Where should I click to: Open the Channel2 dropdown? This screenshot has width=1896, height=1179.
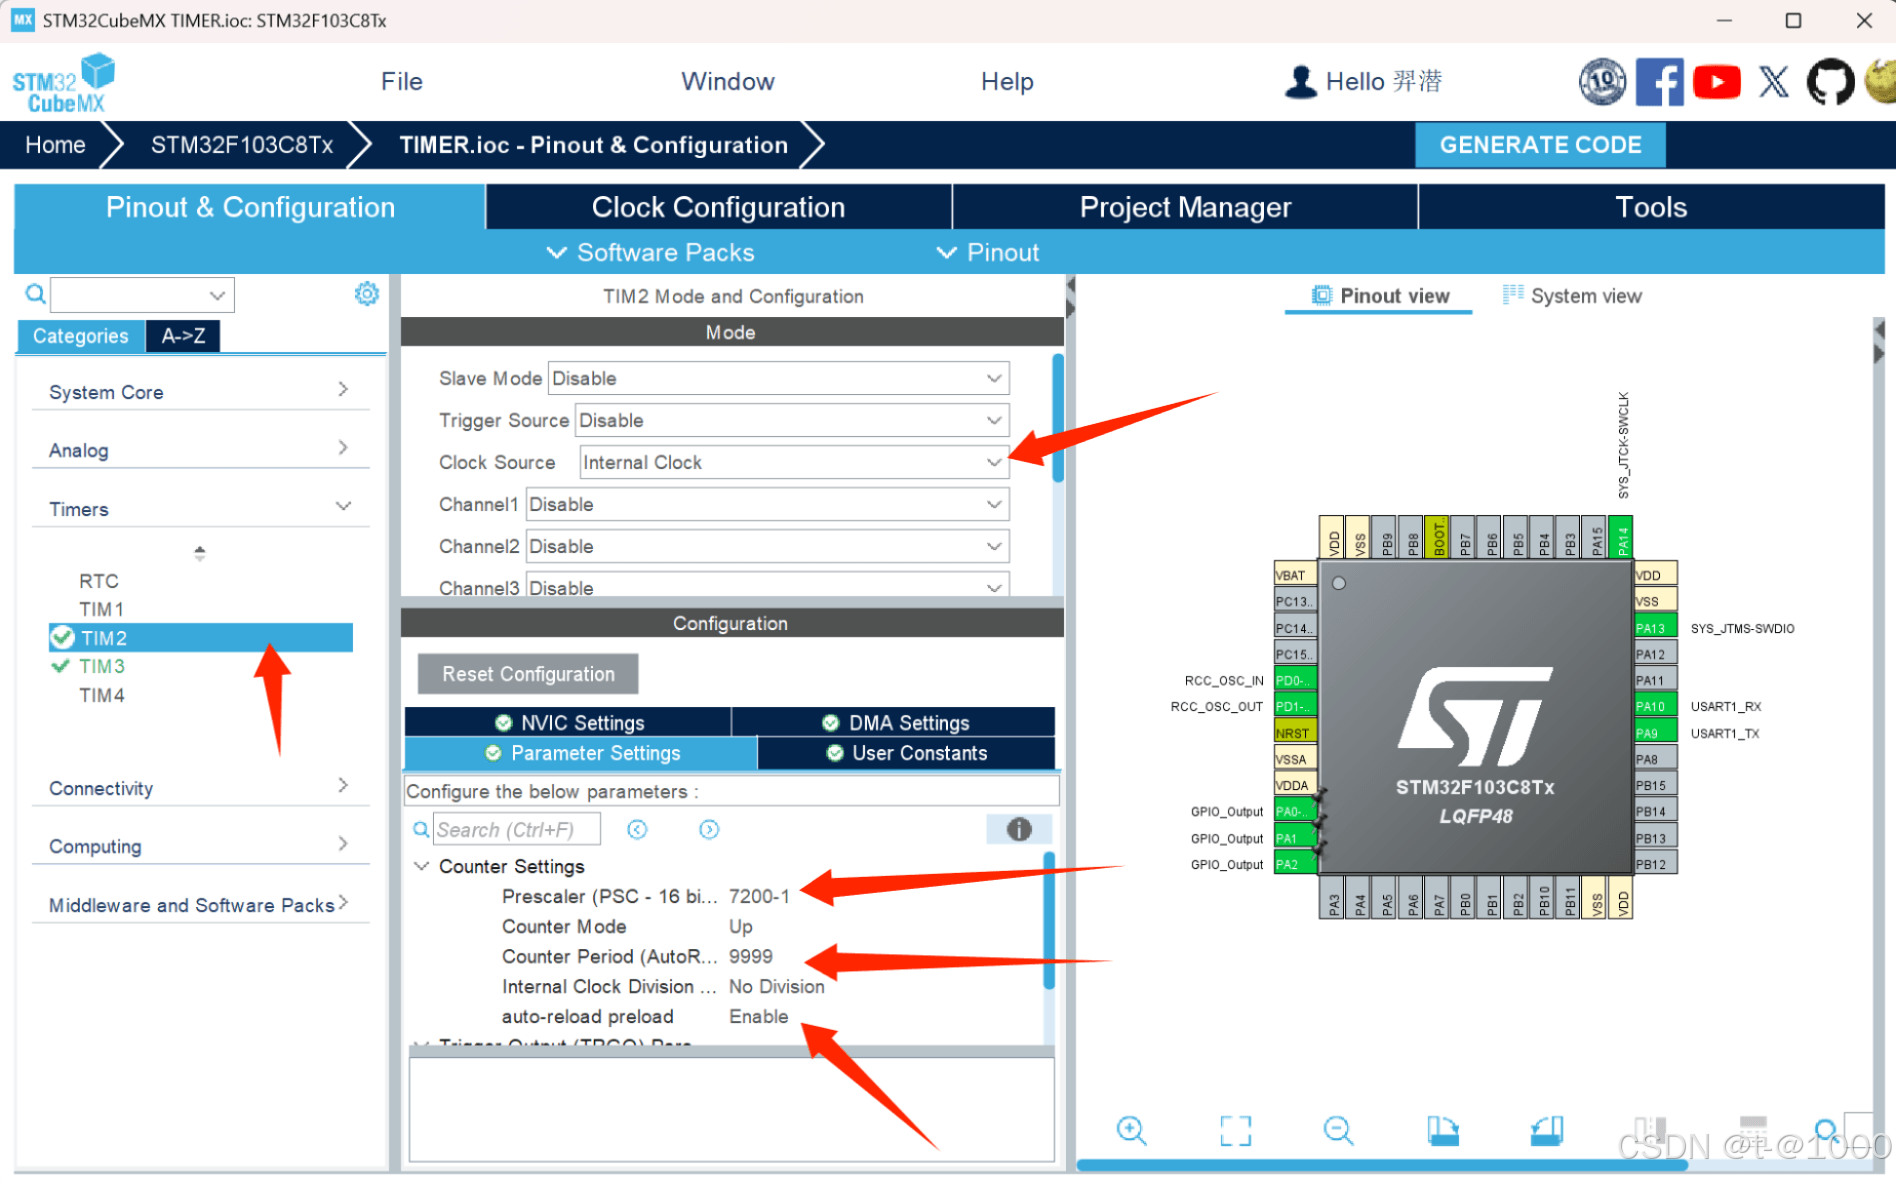pos(767,546)
